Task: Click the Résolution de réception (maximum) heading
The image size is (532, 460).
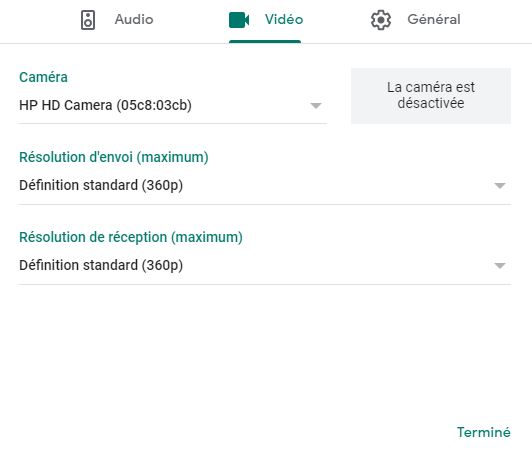Action: click(x=131, y=237)
